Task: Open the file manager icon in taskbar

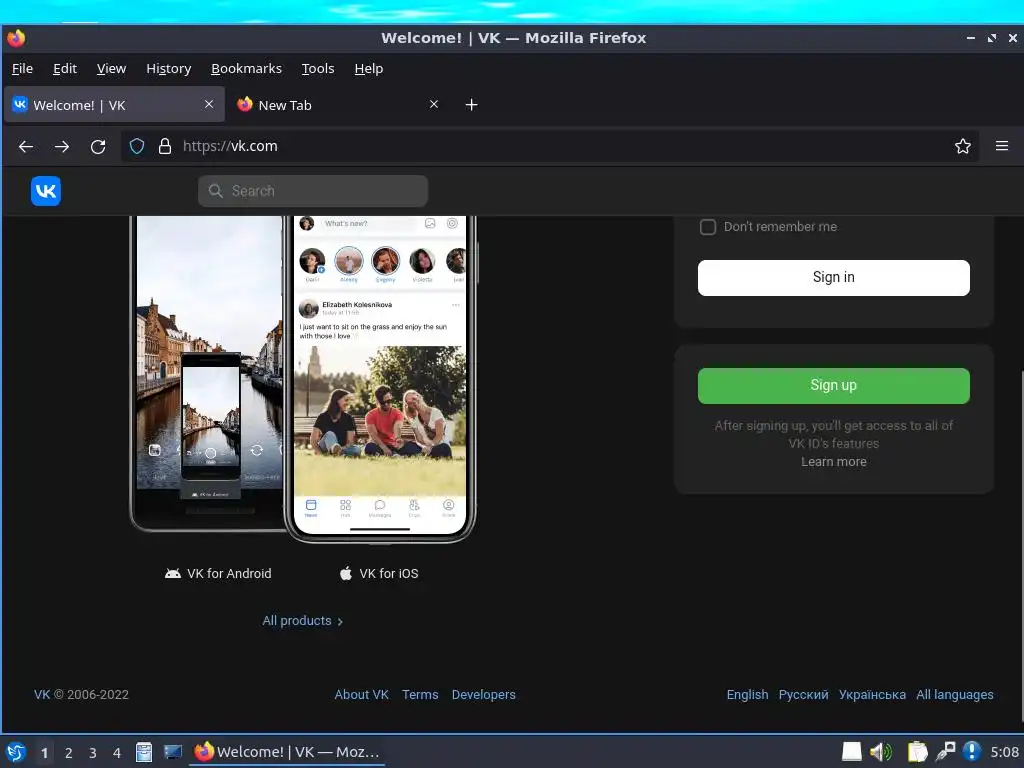Action: 144,752
